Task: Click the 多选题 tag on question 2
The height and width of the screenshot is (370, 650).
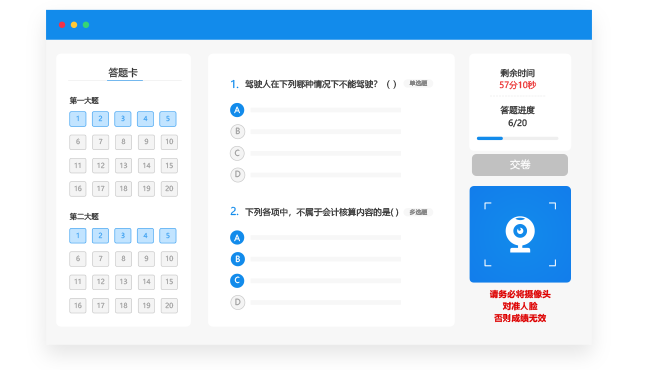Action: pyautogui.click(x=418, y=212)
